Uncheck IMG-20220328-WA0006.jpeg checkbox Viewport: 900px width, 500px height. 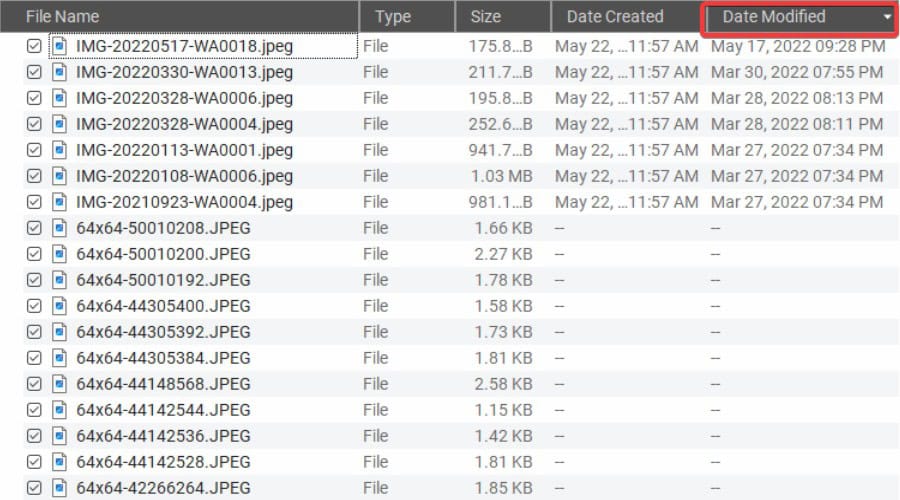tap(34, 98)
